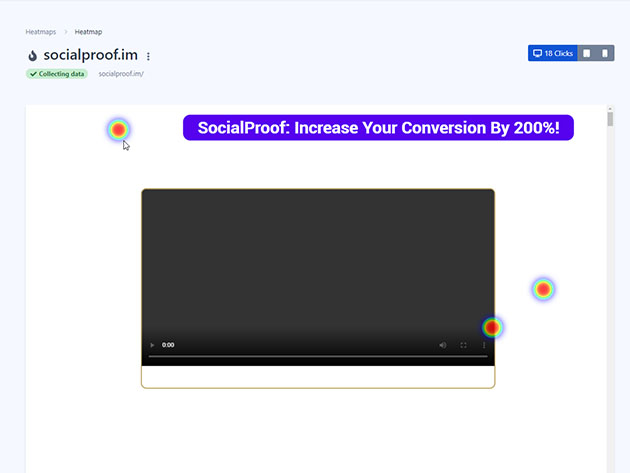This screenshot has height=473, width=630.
Task: Select the desktop 18 Clicks view
Action: click(552, 53)
